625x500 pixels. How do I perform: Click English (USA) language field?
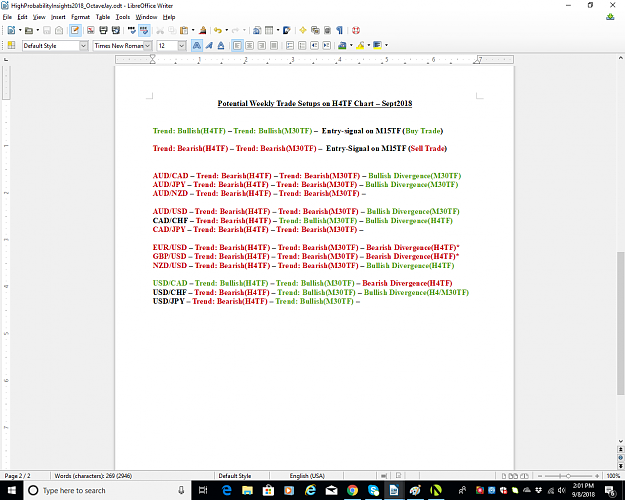click(x=307, y=476)
